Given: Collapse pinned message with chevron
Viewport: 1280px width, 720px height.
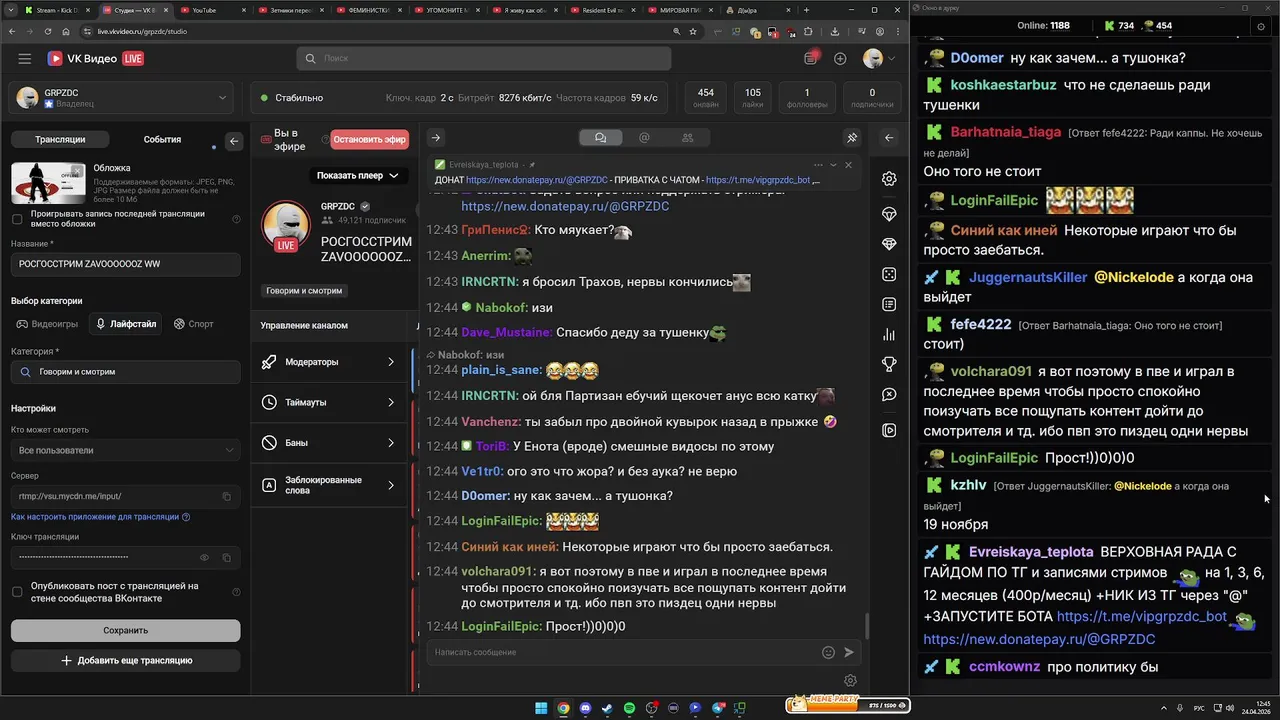Looking at the screenshot, I should (833, 165).
